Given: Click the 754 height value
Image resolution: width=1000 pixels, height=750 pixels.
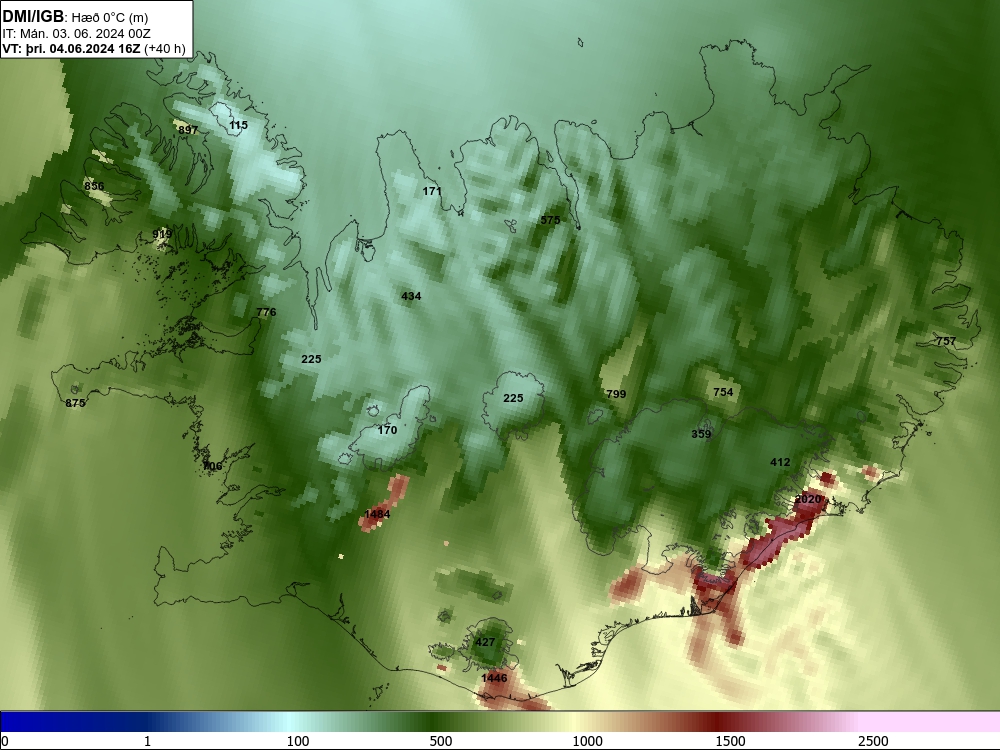Looking at the screenshot, I should (723, 392).
